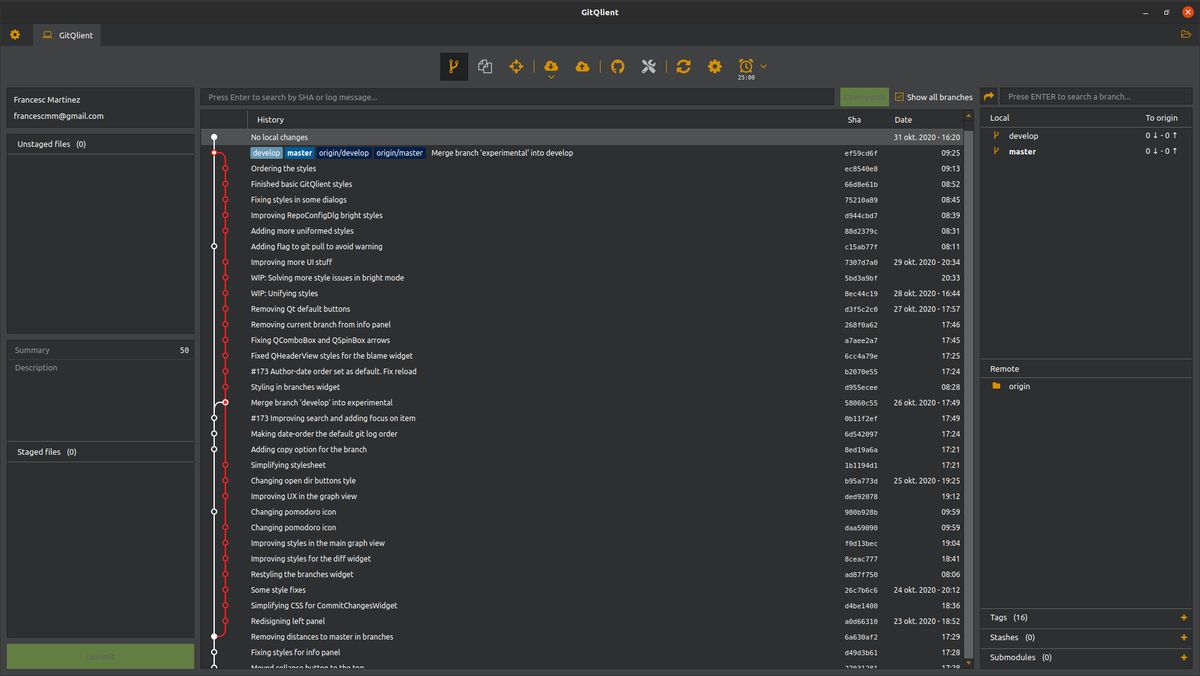Push changes with the cloud upload icon
The height and width of the screenshot is (676, 1200).
click(583, 66)
